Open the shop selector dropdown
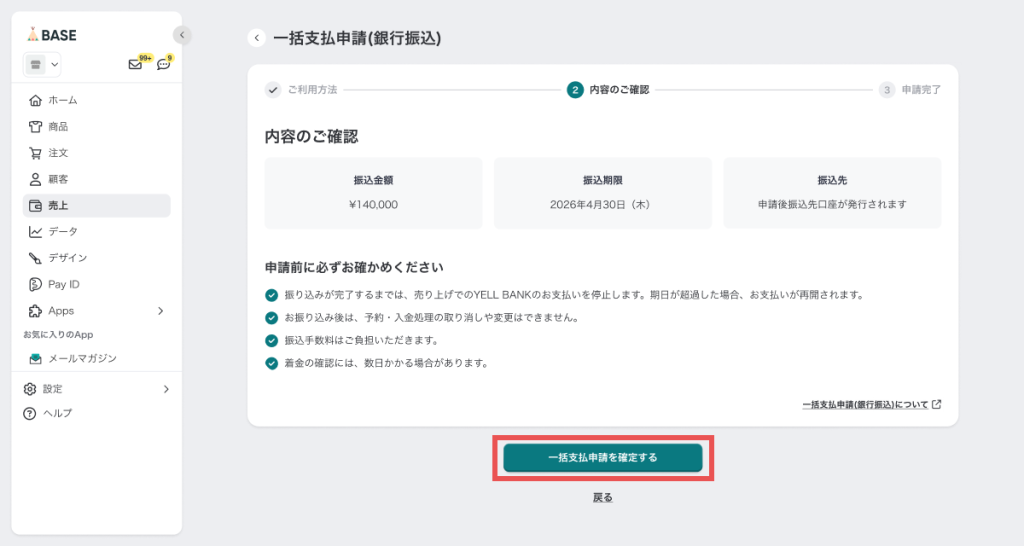This screenshot has height=546, width=1024. click(x=42, y=64)
